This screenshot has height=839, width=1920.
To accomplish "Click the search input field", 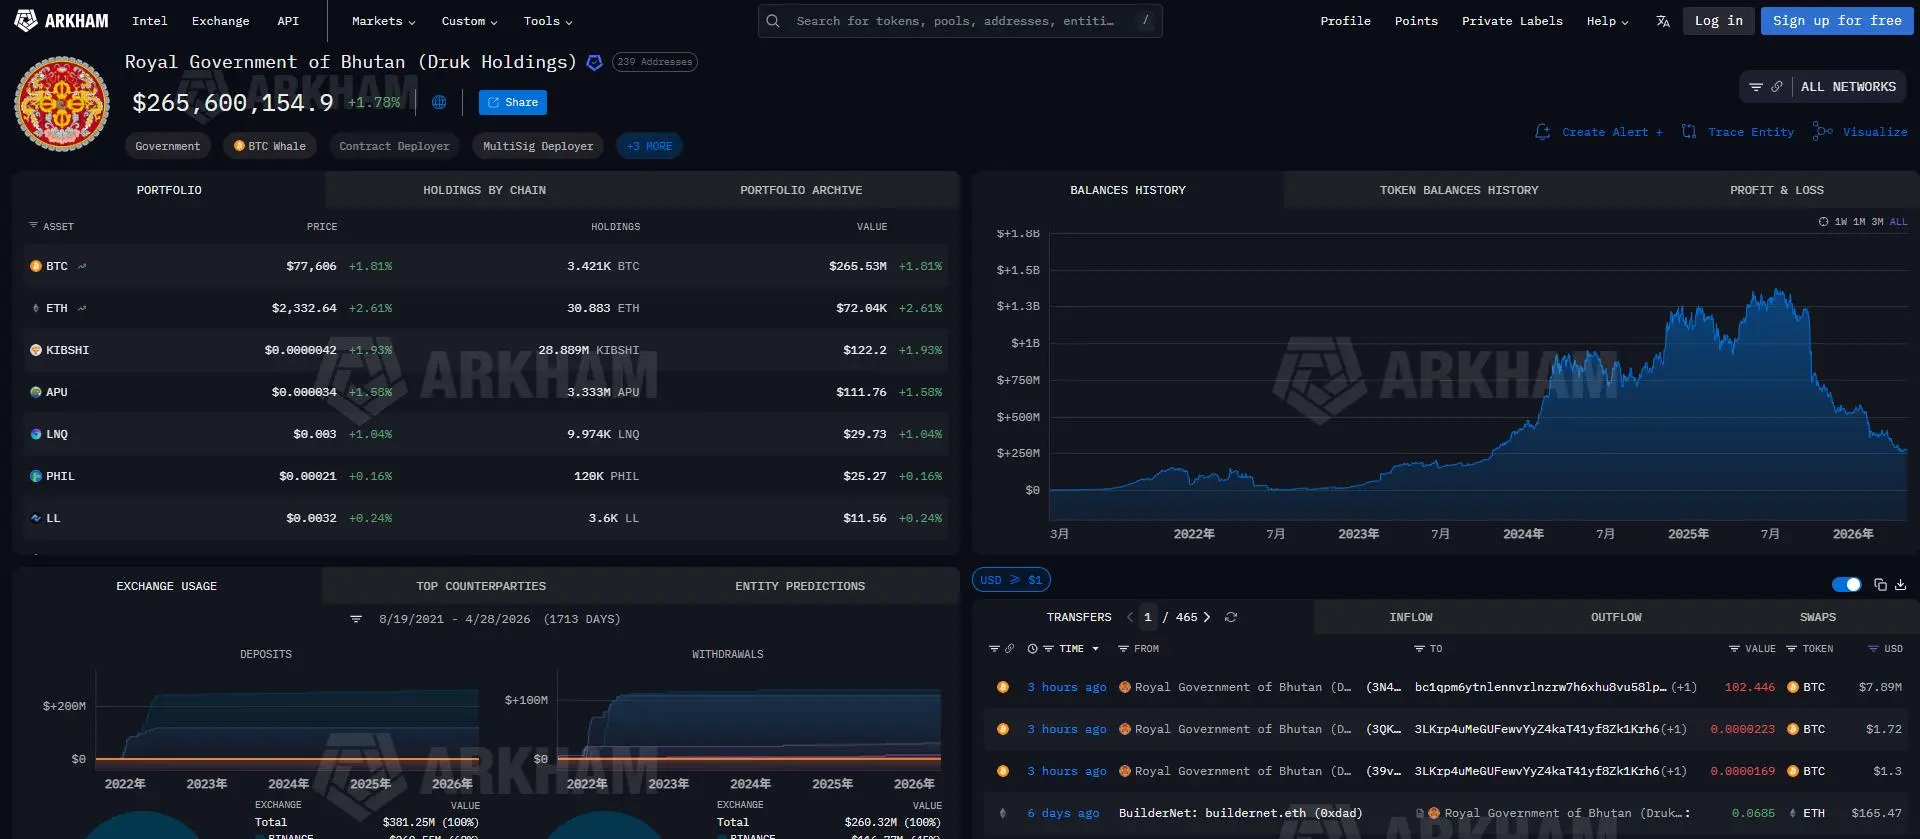I will point(960,21).
